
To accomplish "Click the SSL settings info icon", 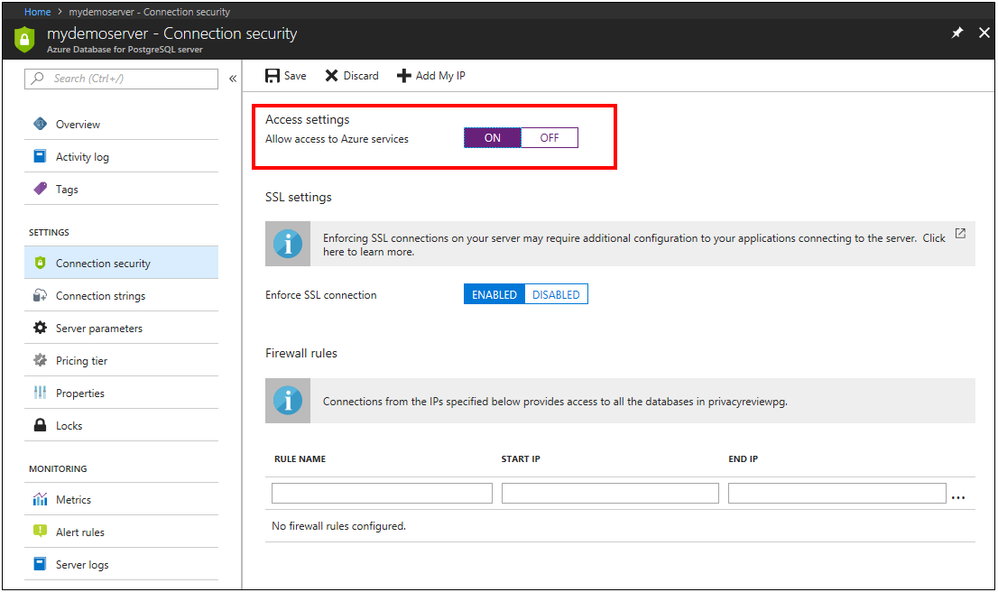I will click(x=288, y=244).
